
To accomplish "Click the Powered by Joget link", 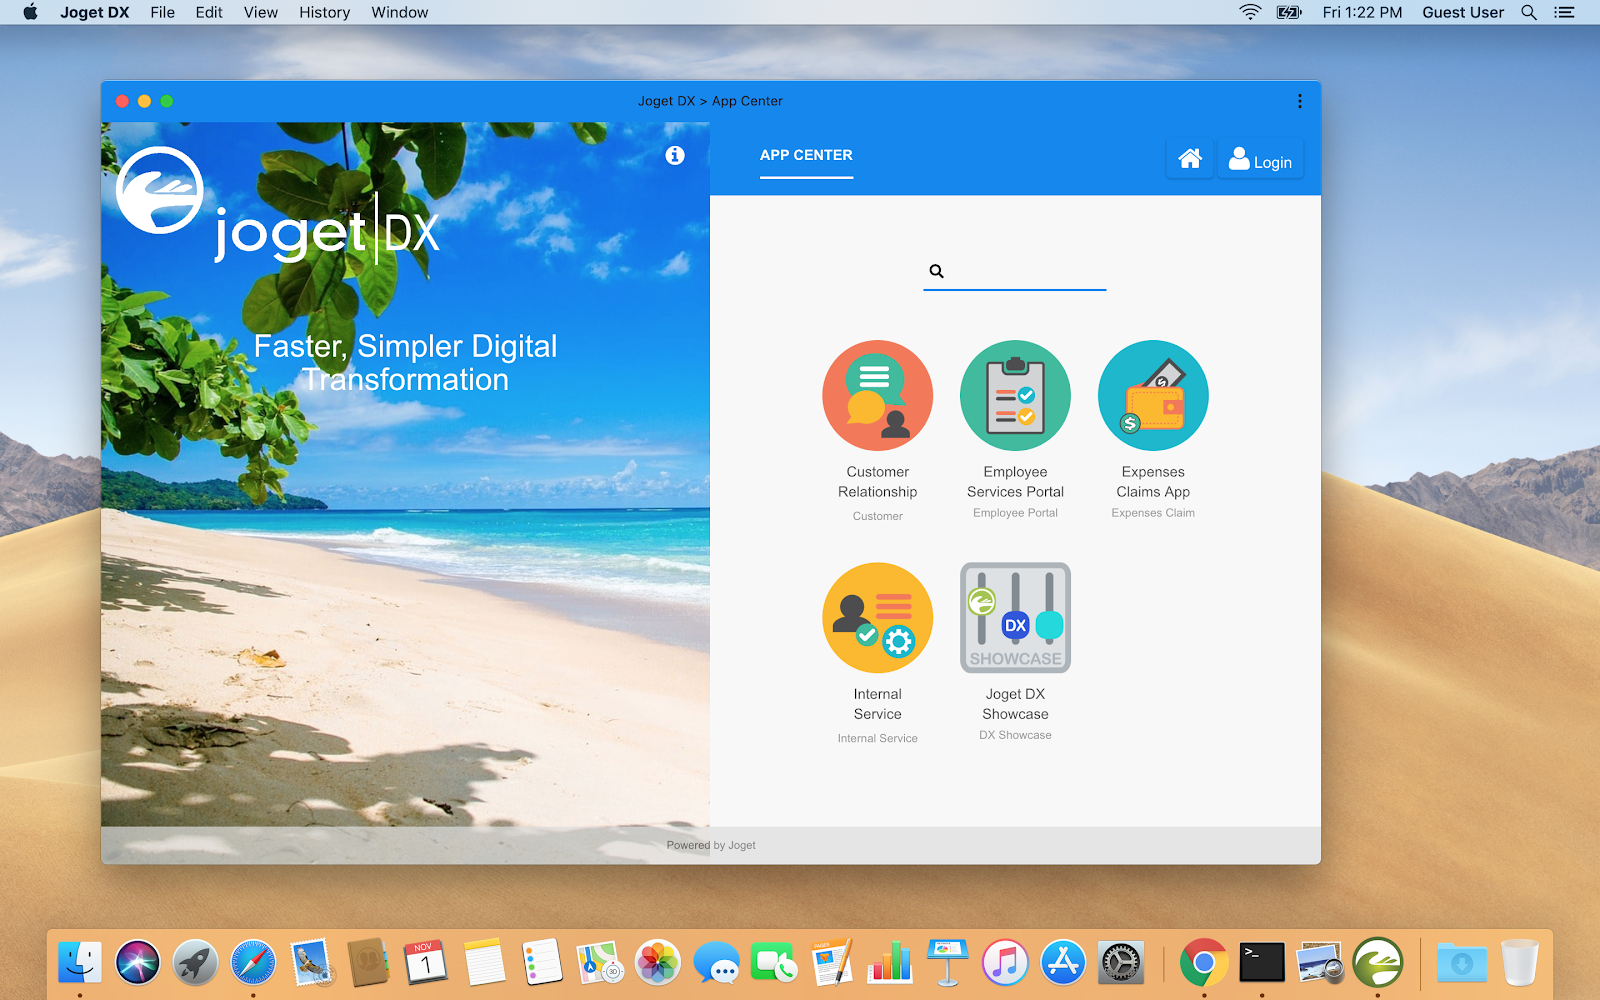I will tap(711, 845).
